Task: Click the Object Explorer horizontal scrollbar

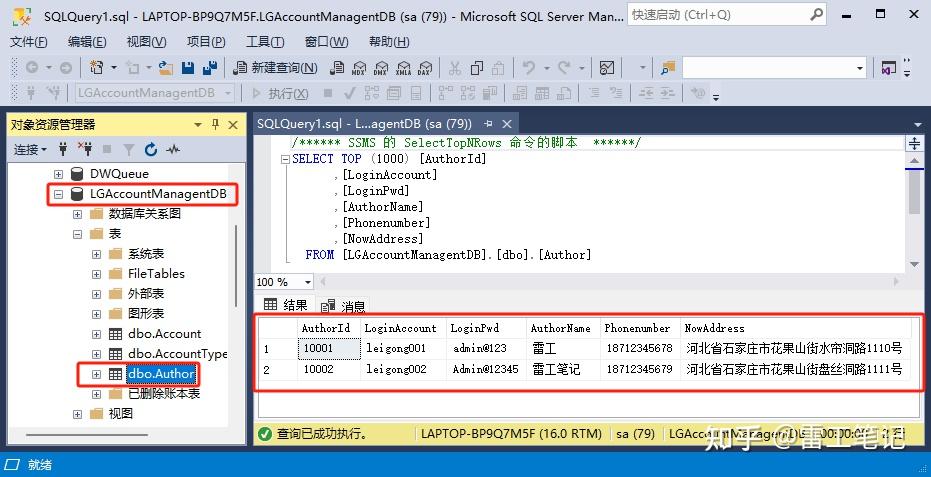Action: [87, 434]
